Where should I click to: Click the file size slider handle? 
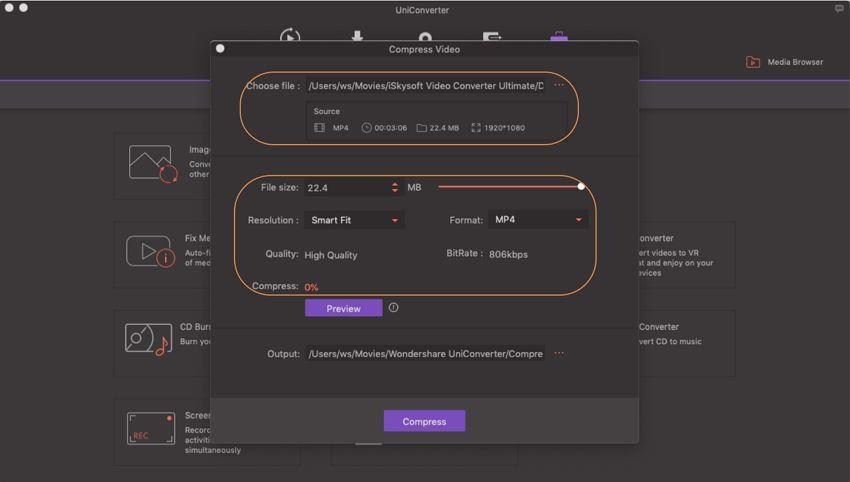pyautogui.click(x=581, y=187)
